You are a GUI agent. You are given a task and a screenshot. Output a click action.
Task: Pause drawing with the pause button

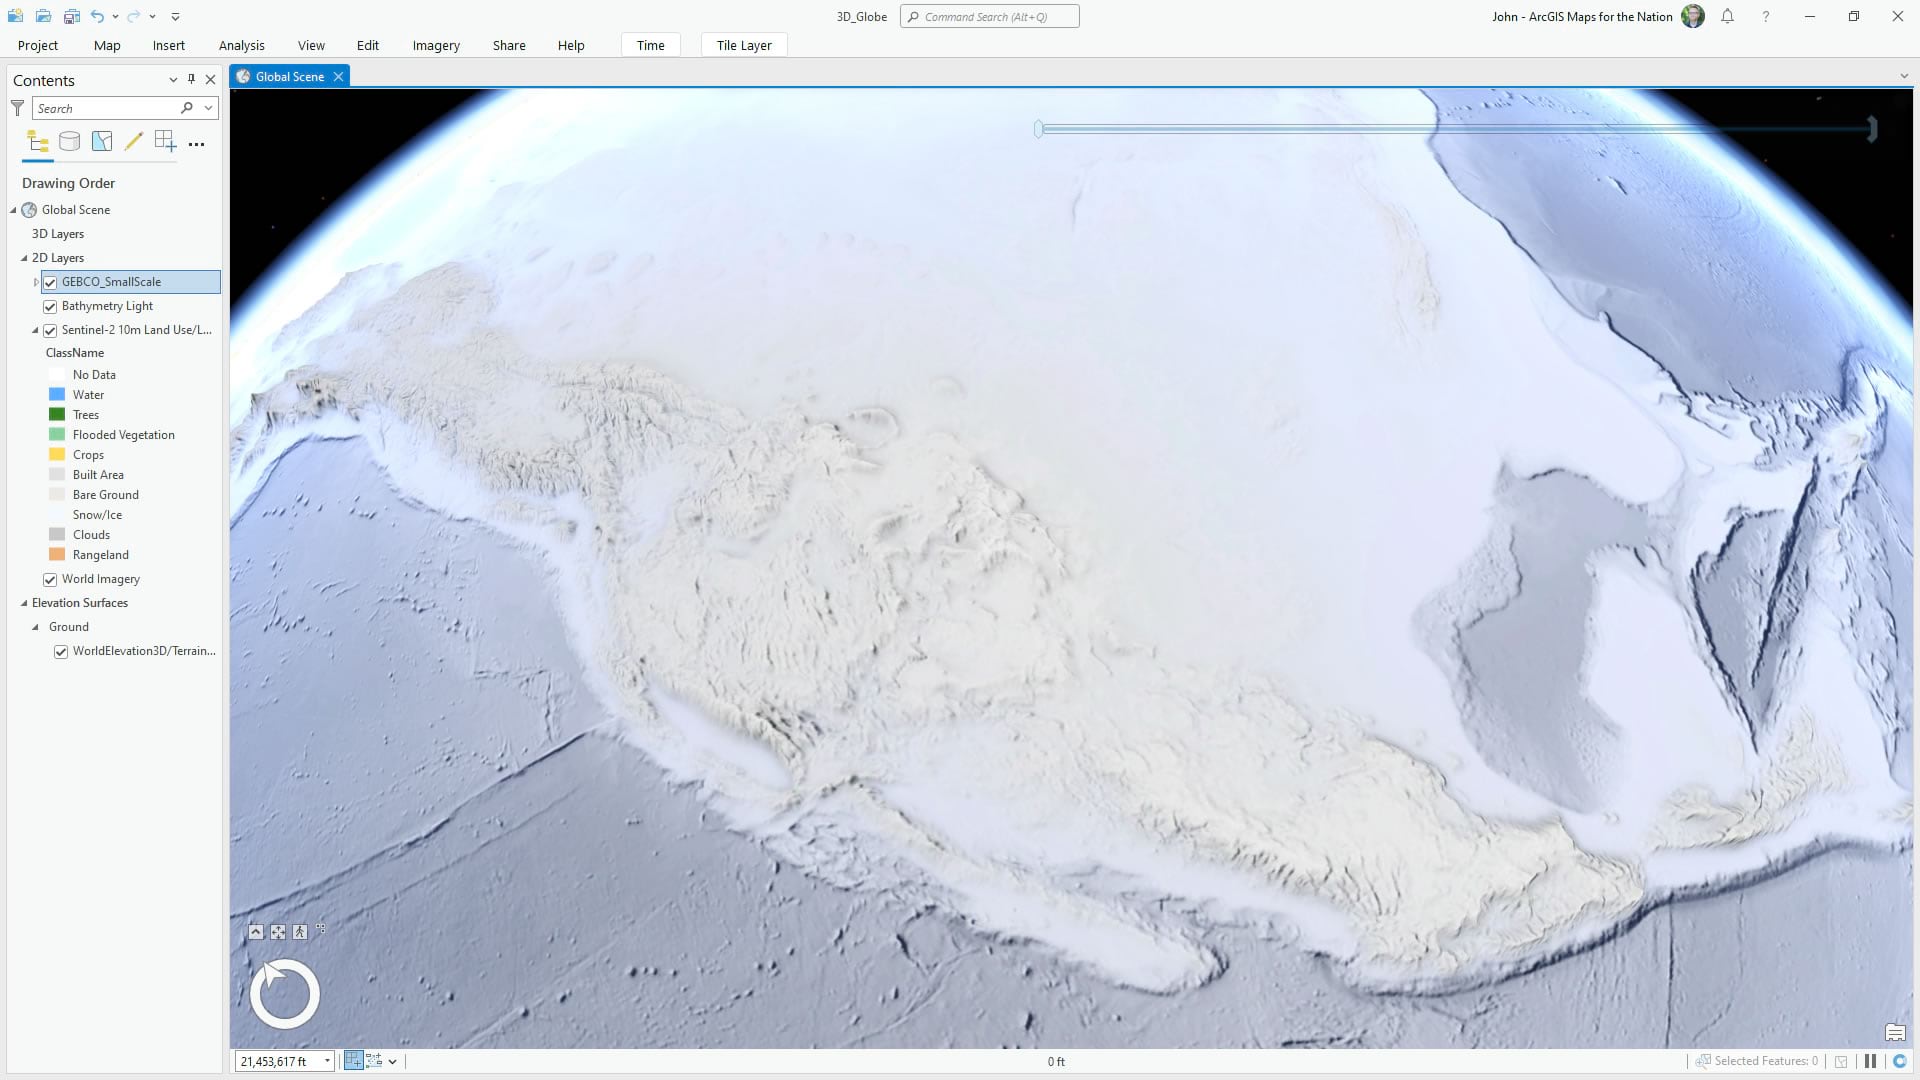tap(1870, 1061)
